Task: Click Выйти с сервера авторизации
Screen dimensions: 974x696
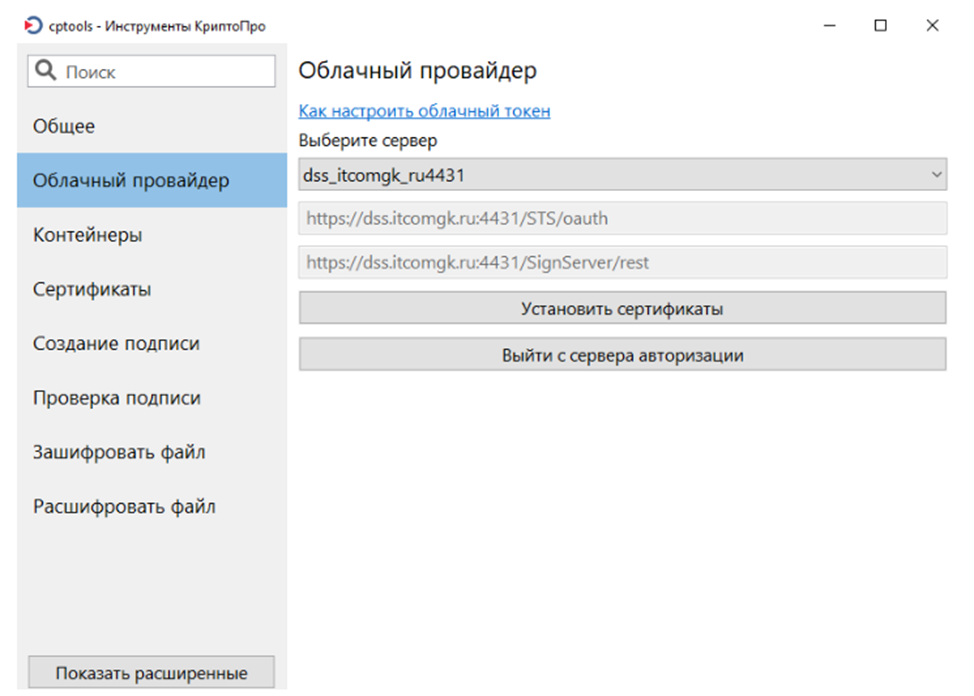Action: (x=622, y=355)
